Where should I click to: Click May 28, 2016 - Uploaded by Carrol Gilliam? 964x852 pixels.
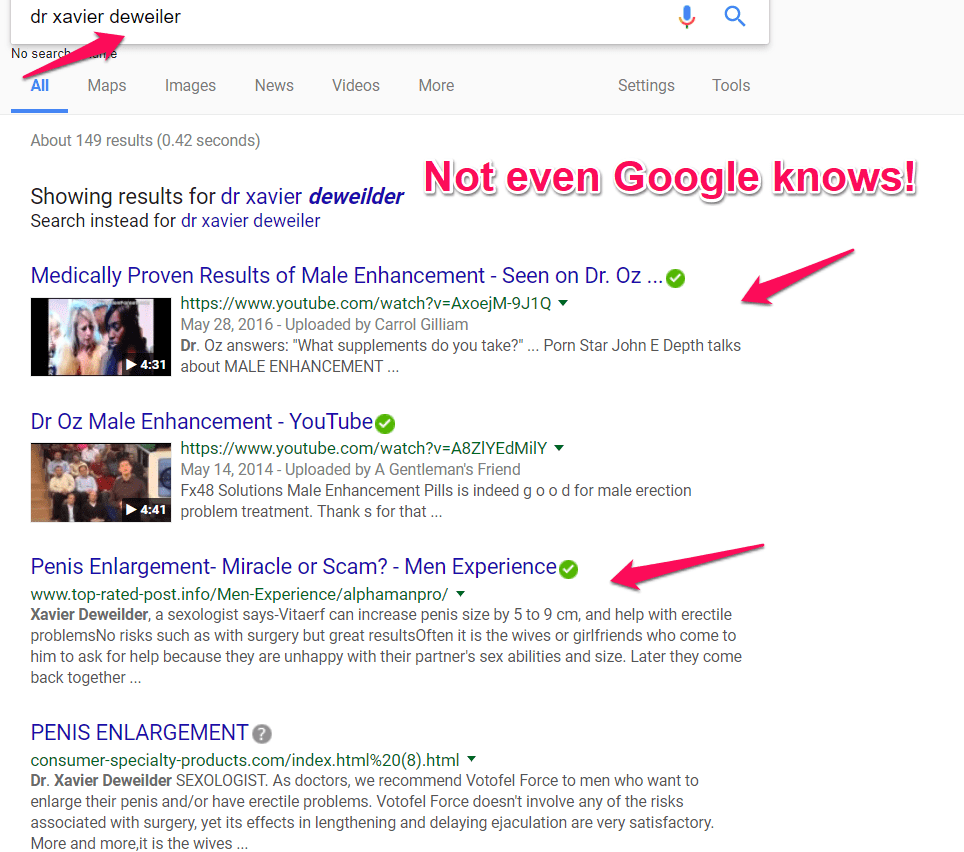point(324,325)
